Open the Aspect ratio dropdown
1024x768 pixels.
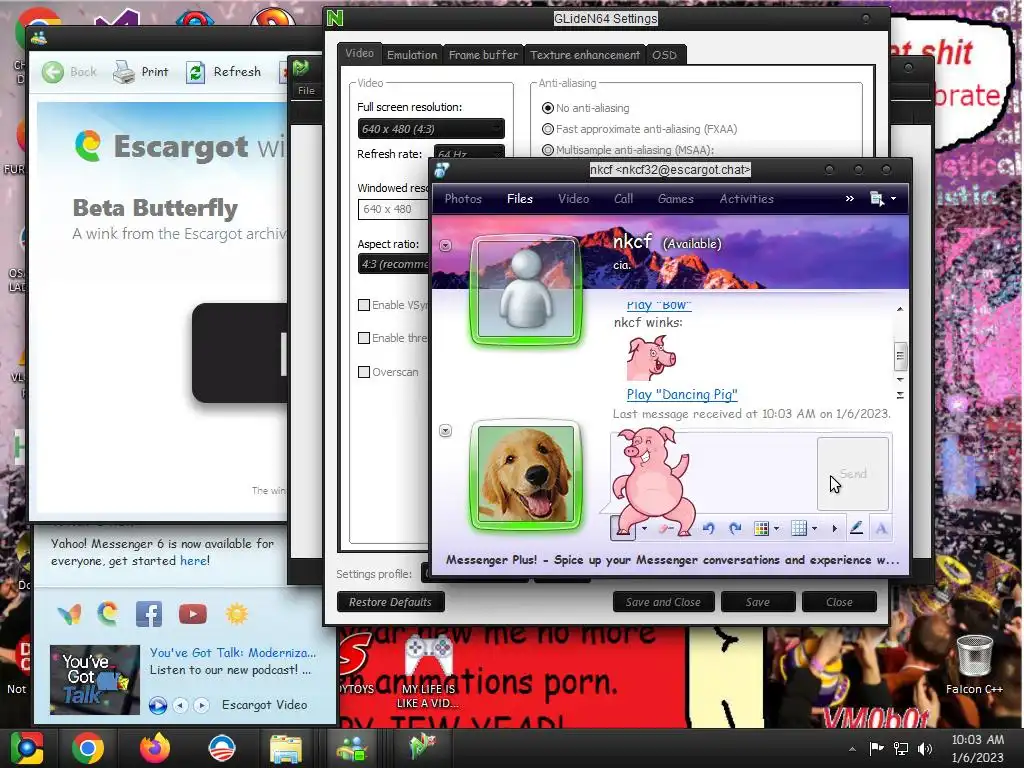393,264
